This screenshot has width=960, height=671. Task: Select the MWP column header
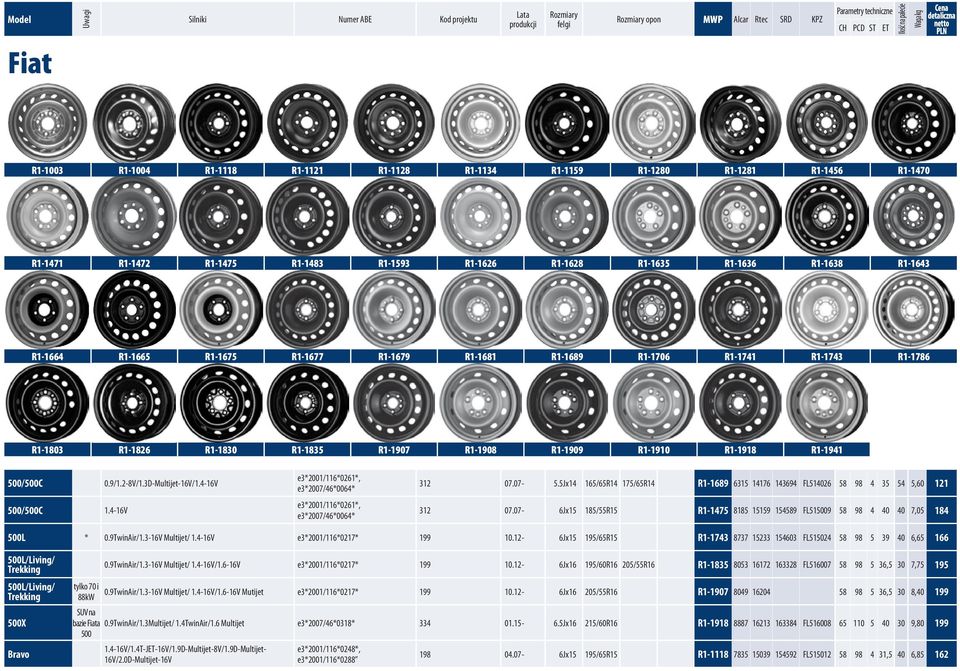(x=713, y=20)
